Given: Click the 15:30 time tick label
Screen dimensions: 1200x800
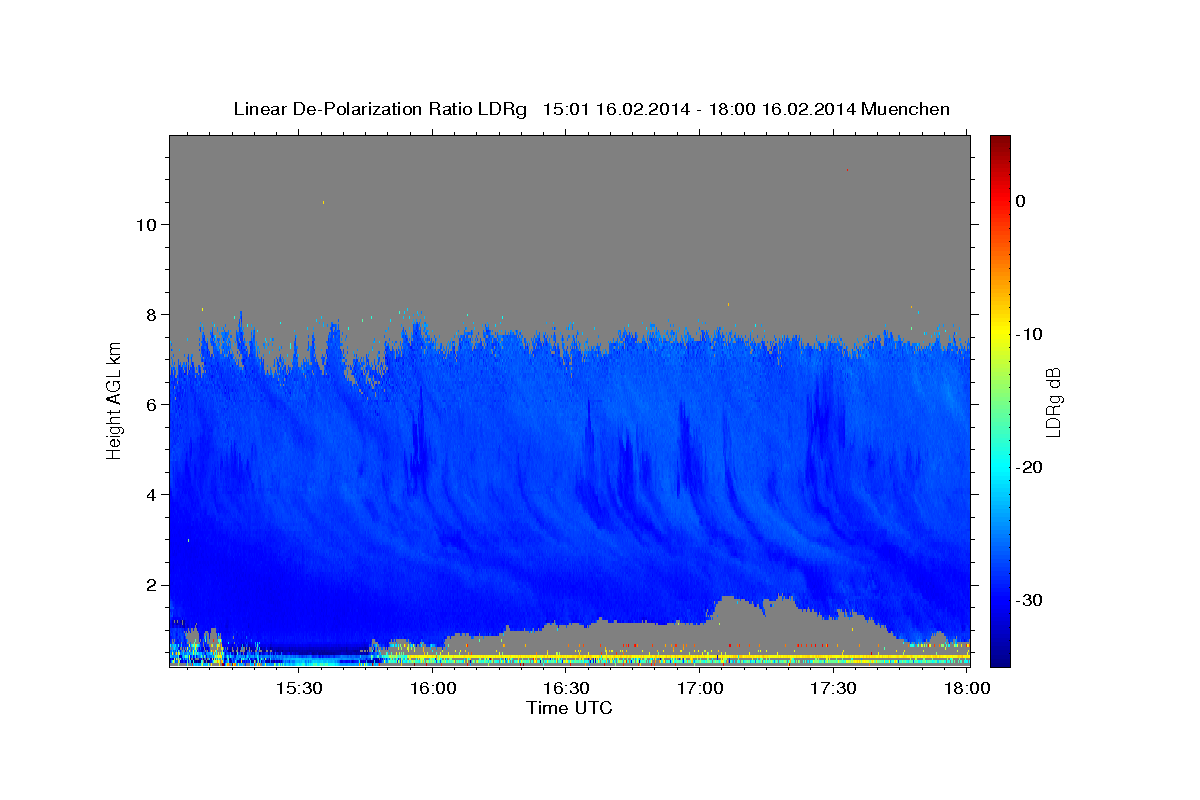Looking at the screenshot, I should (298, 688).
